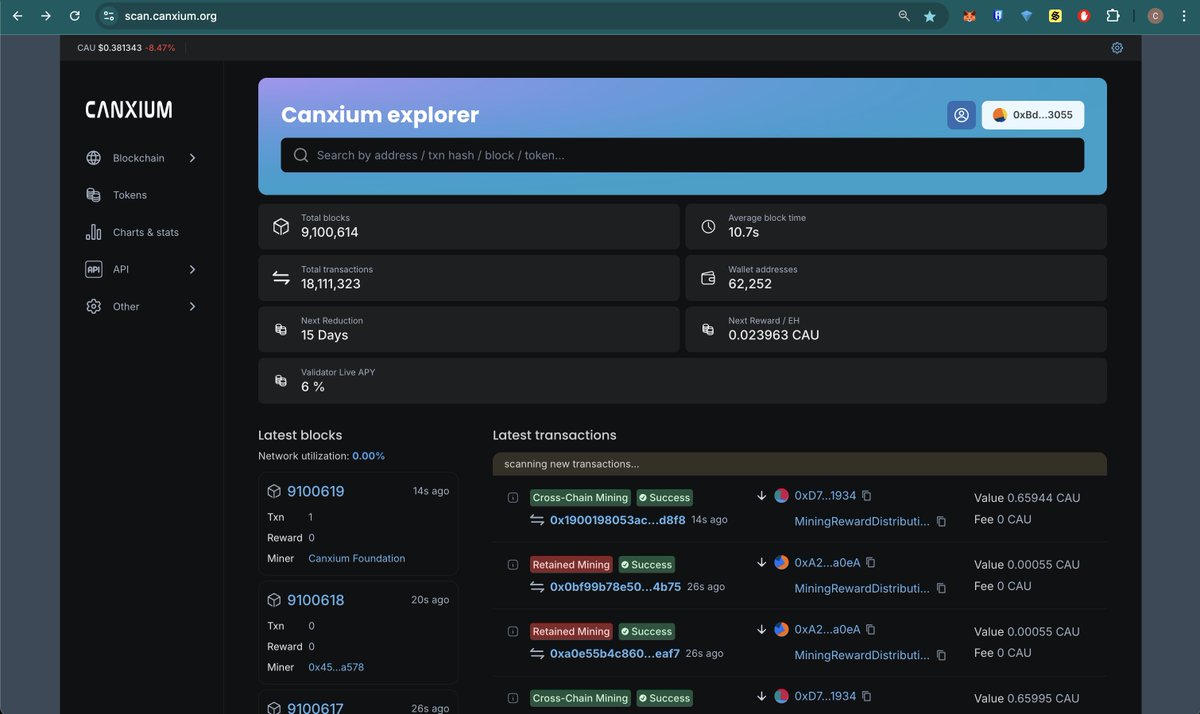Click the Canxium logo
The image size is (1200, 714).
128,110
